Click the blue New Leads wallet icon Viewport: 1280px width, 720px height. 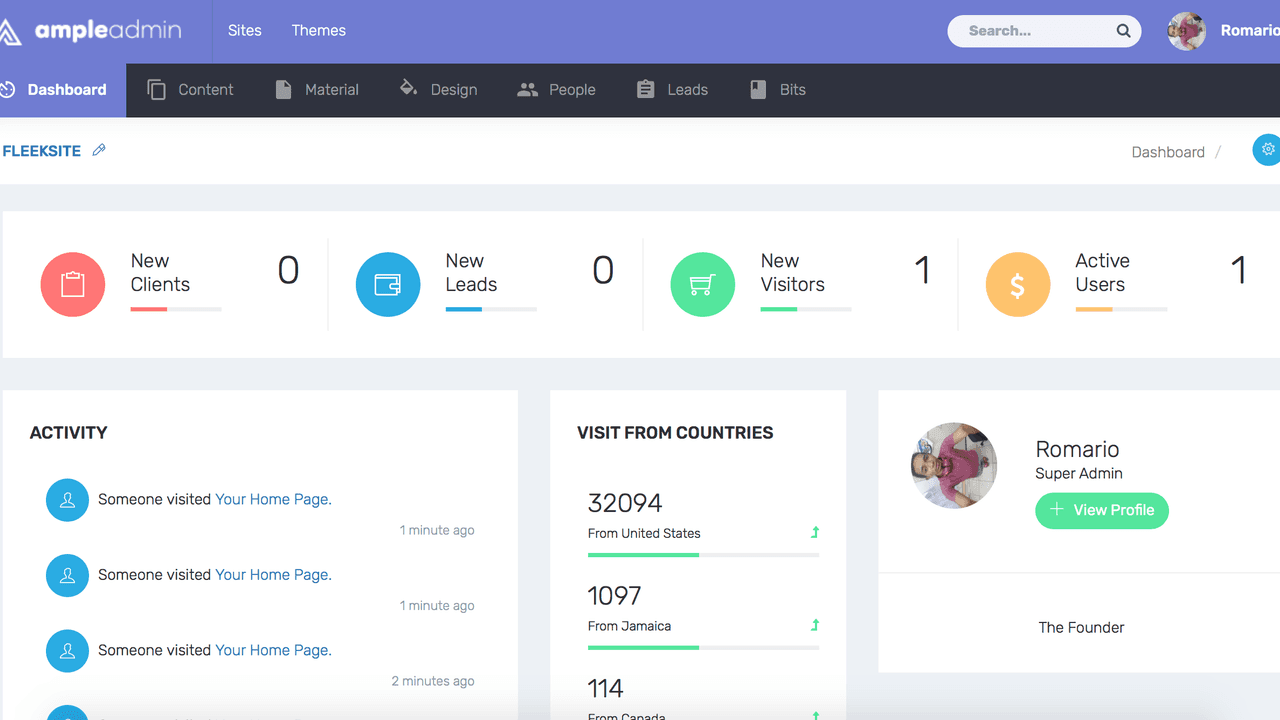click(x=388, y=285)
